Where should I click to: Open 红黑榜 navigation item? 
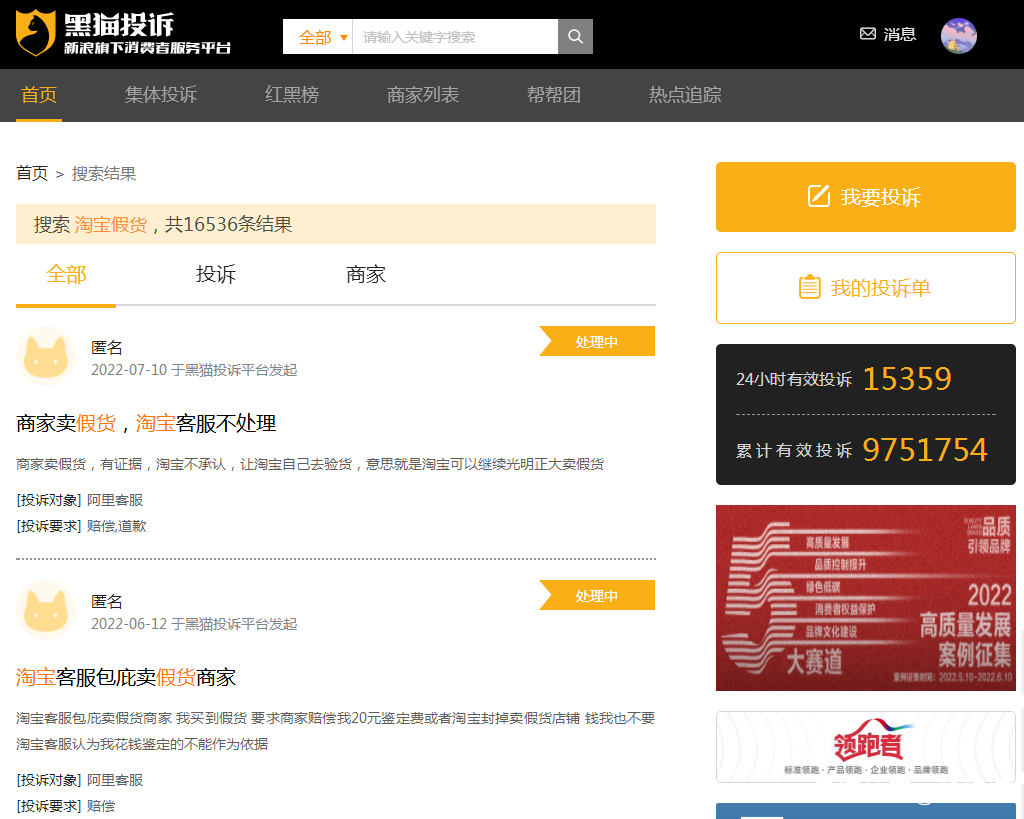tap(292, 95)
